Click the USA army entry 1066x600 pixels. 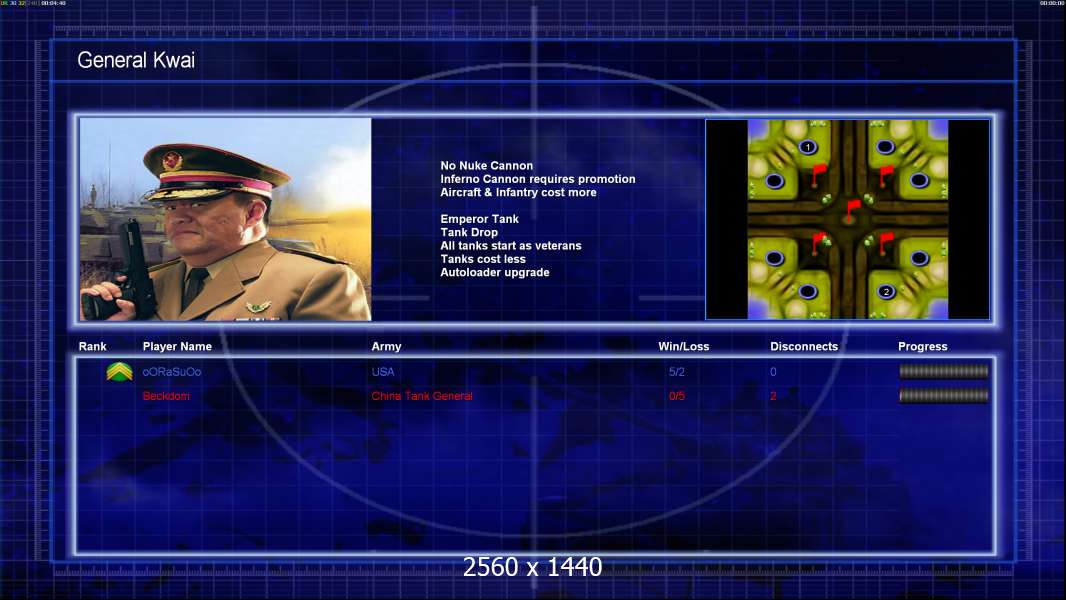tap(383, 372)
